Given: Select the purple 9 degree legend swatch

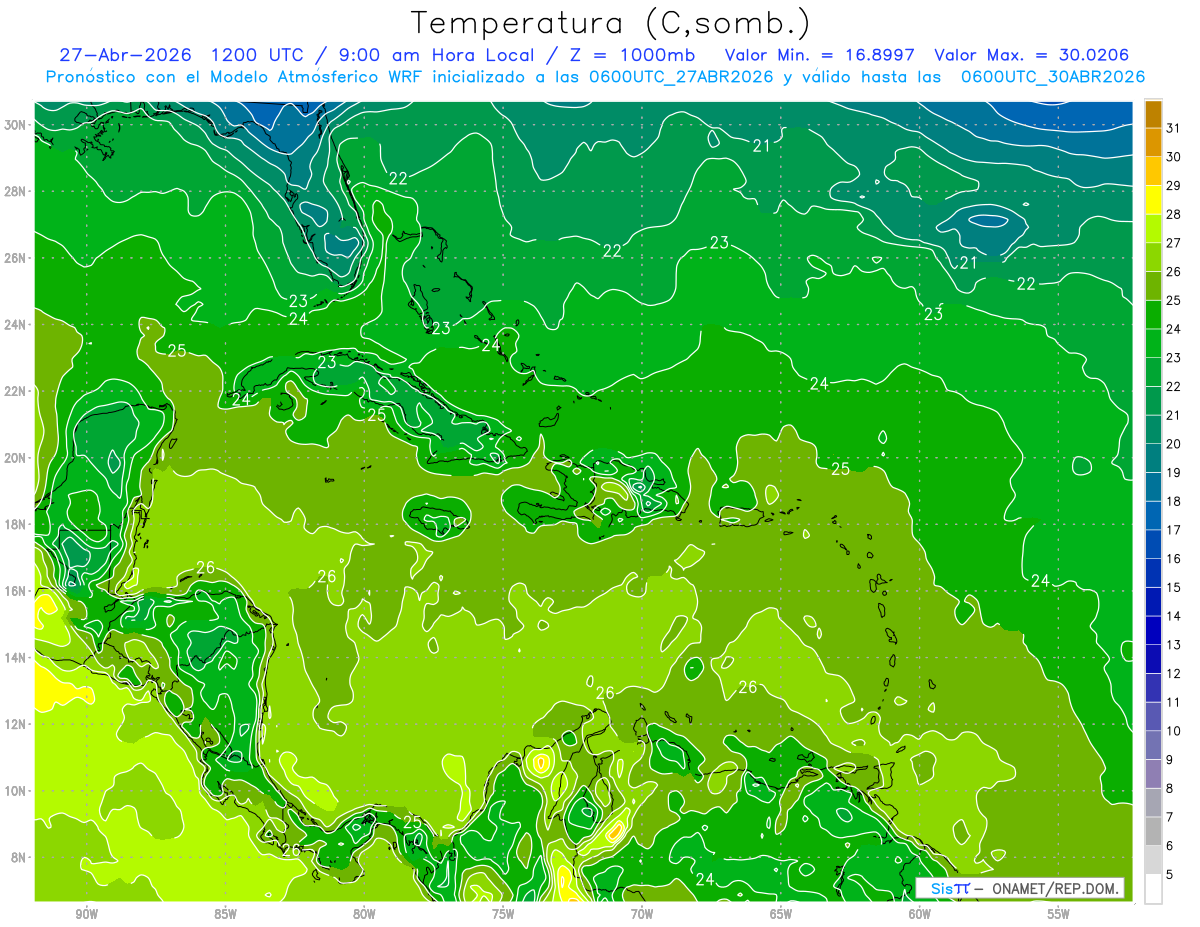Looking at the screenshot, I should point(1153,746).
